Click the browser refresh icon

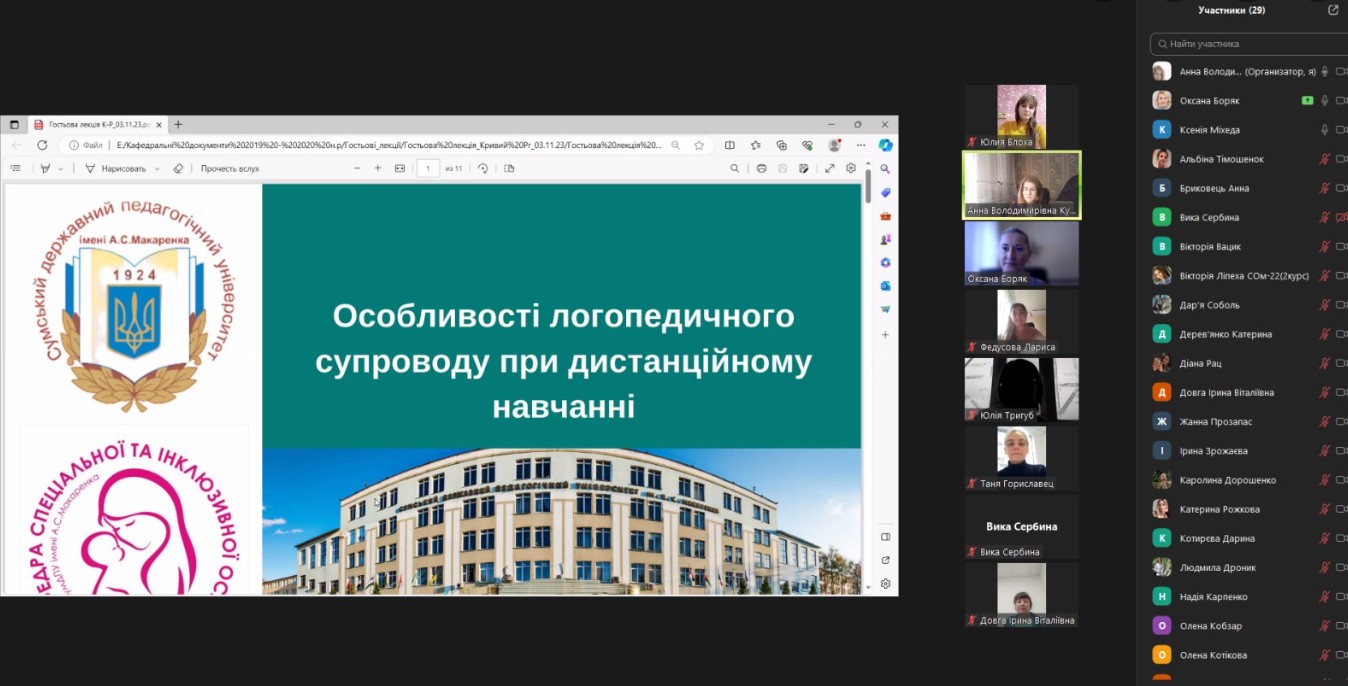(x=42, y=145)
